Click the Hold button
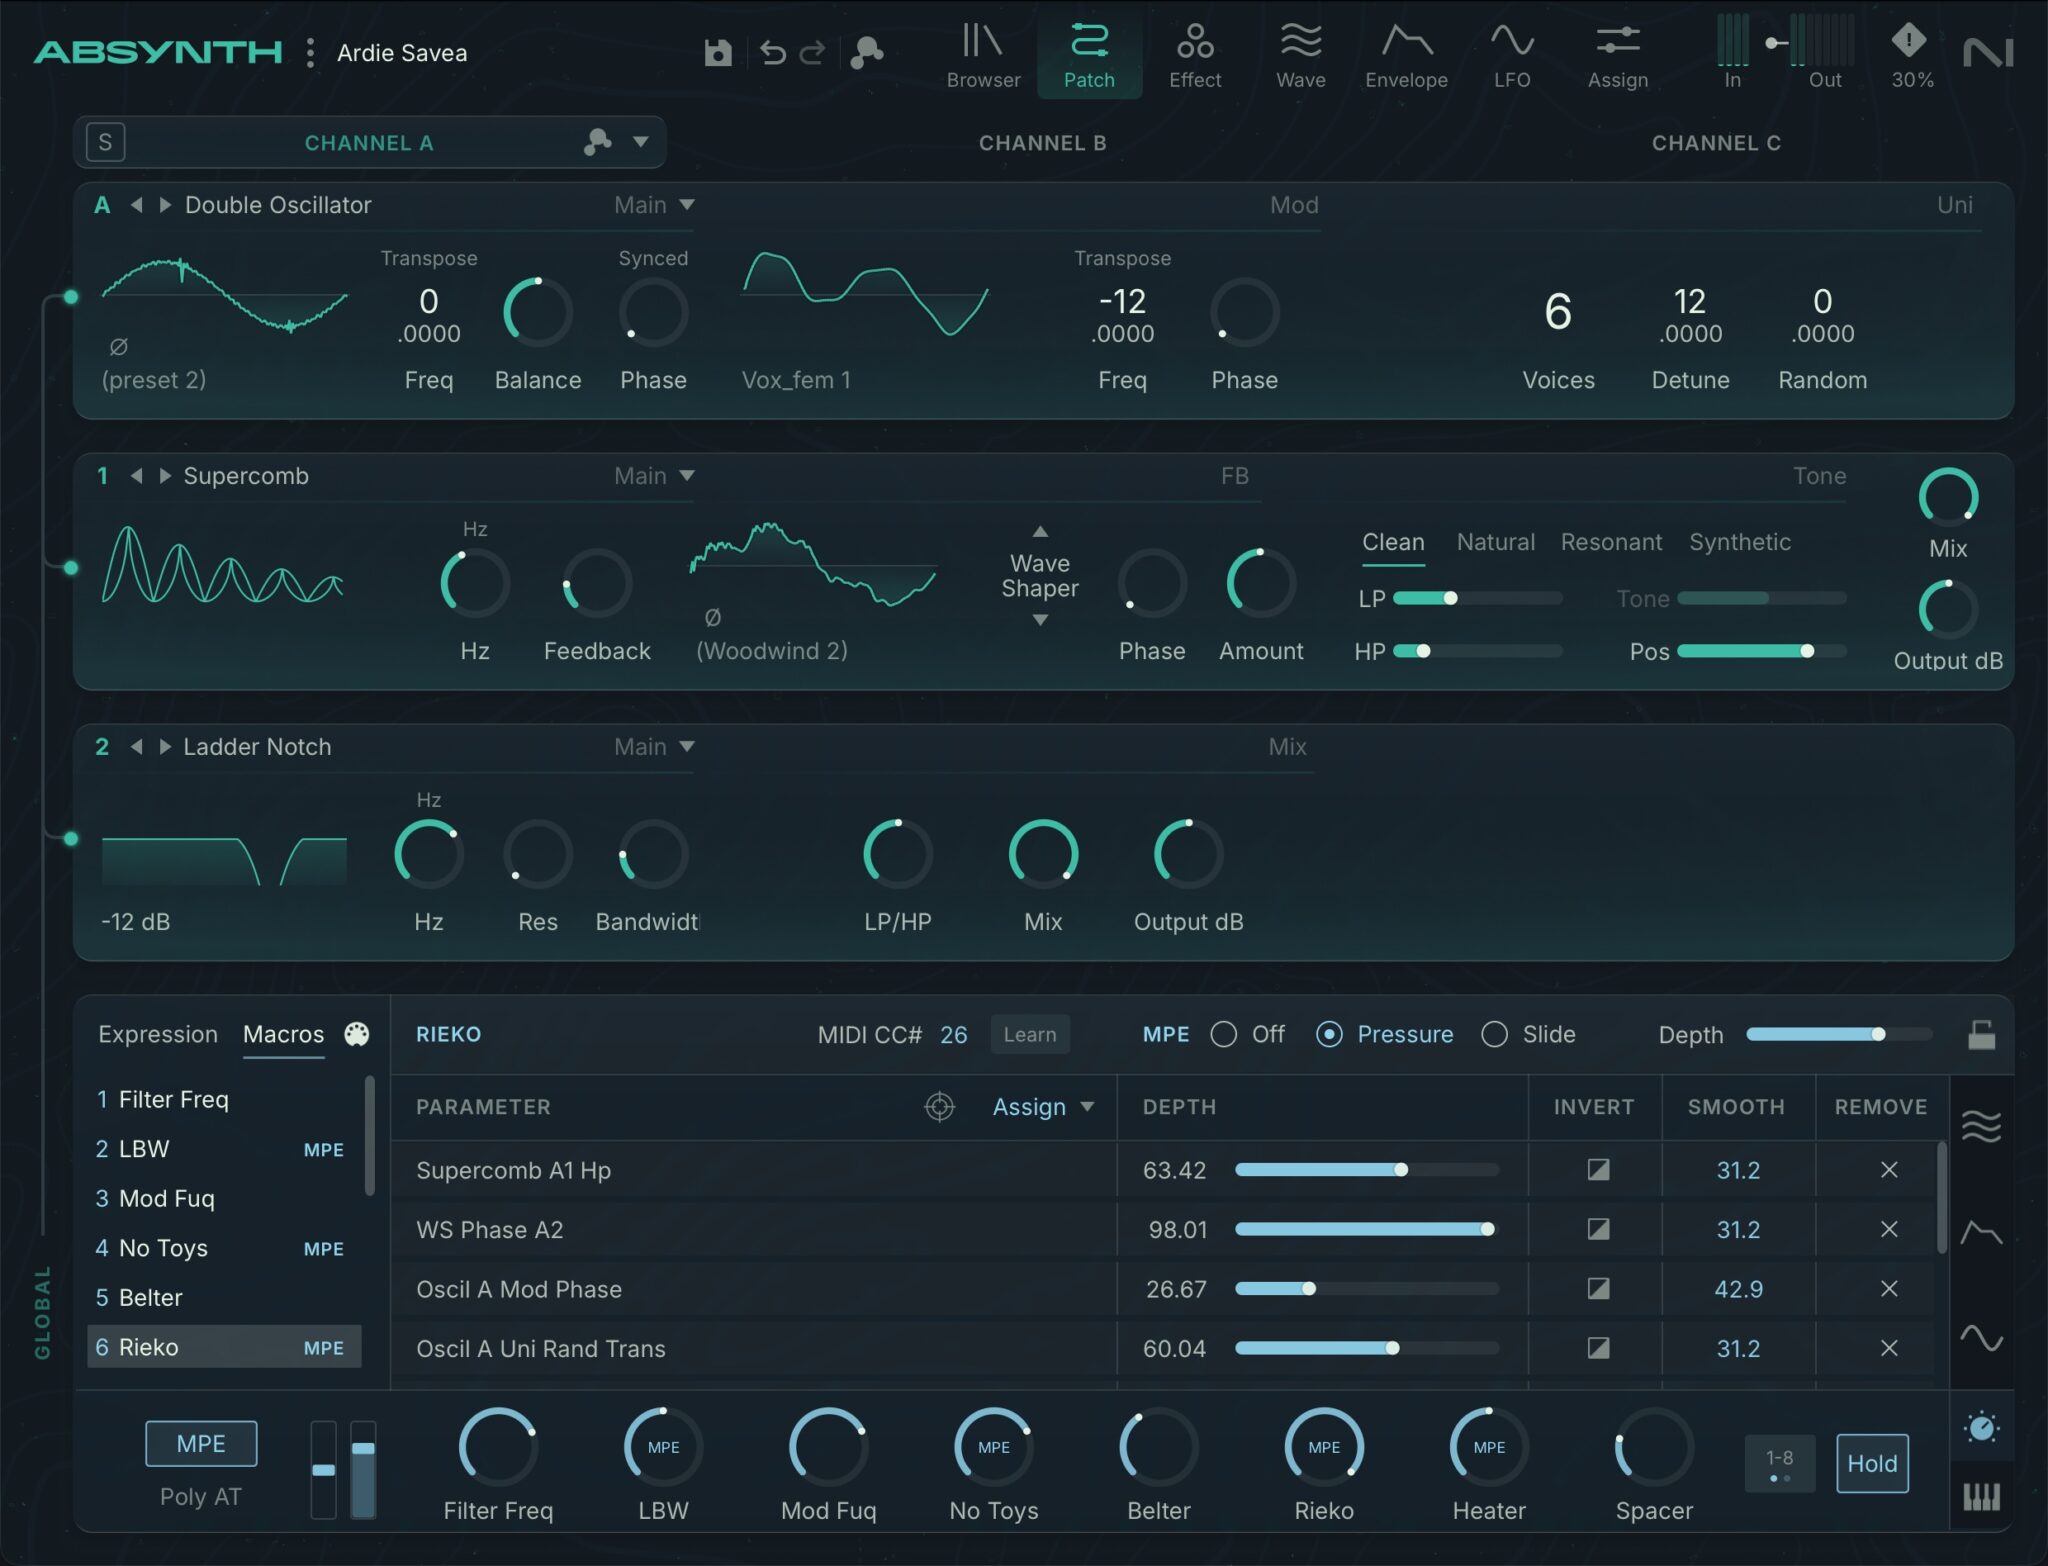Image resolution: width=2048 pixels, height=1566 pixels. [1872, 1464]
